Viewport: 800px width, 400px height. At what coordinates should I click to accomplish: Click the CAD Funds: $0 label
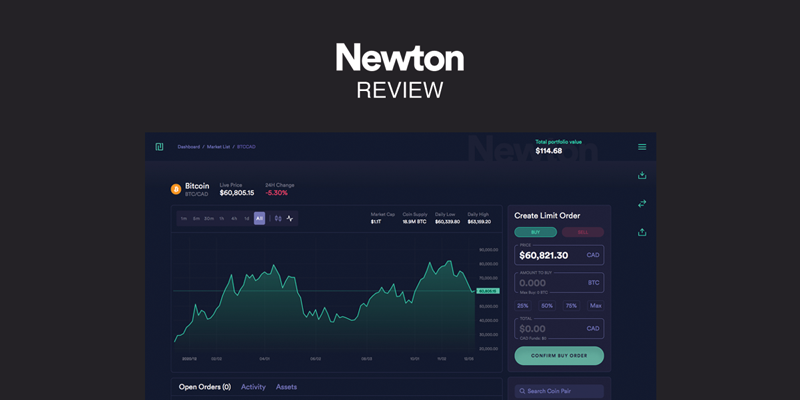point(533,338)
